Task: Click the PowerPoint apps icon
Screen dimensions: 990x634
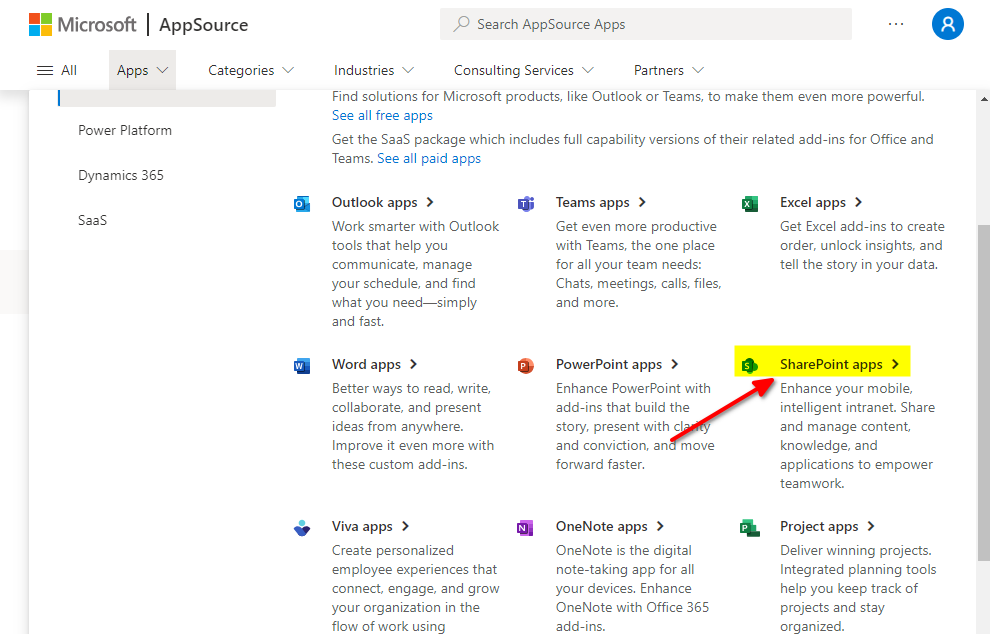Action: [x=526, y=366]
